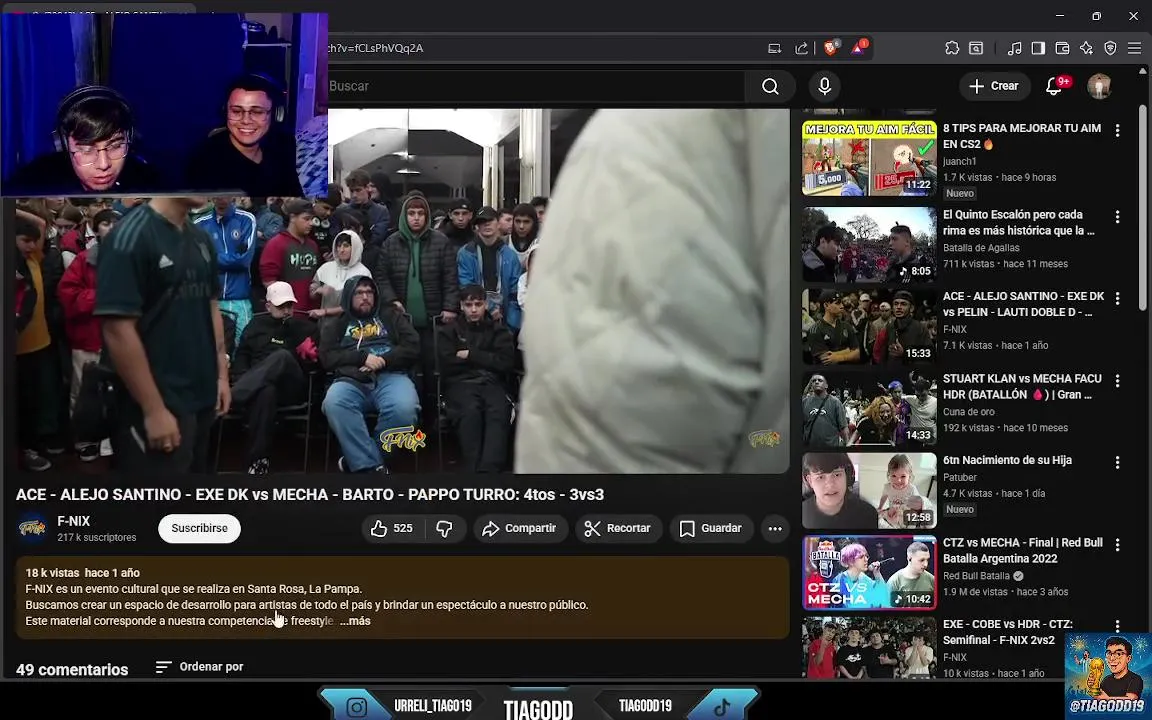Screen dimensions: 1152x720
Task: Share the video via Compartir
Action: 519,528
